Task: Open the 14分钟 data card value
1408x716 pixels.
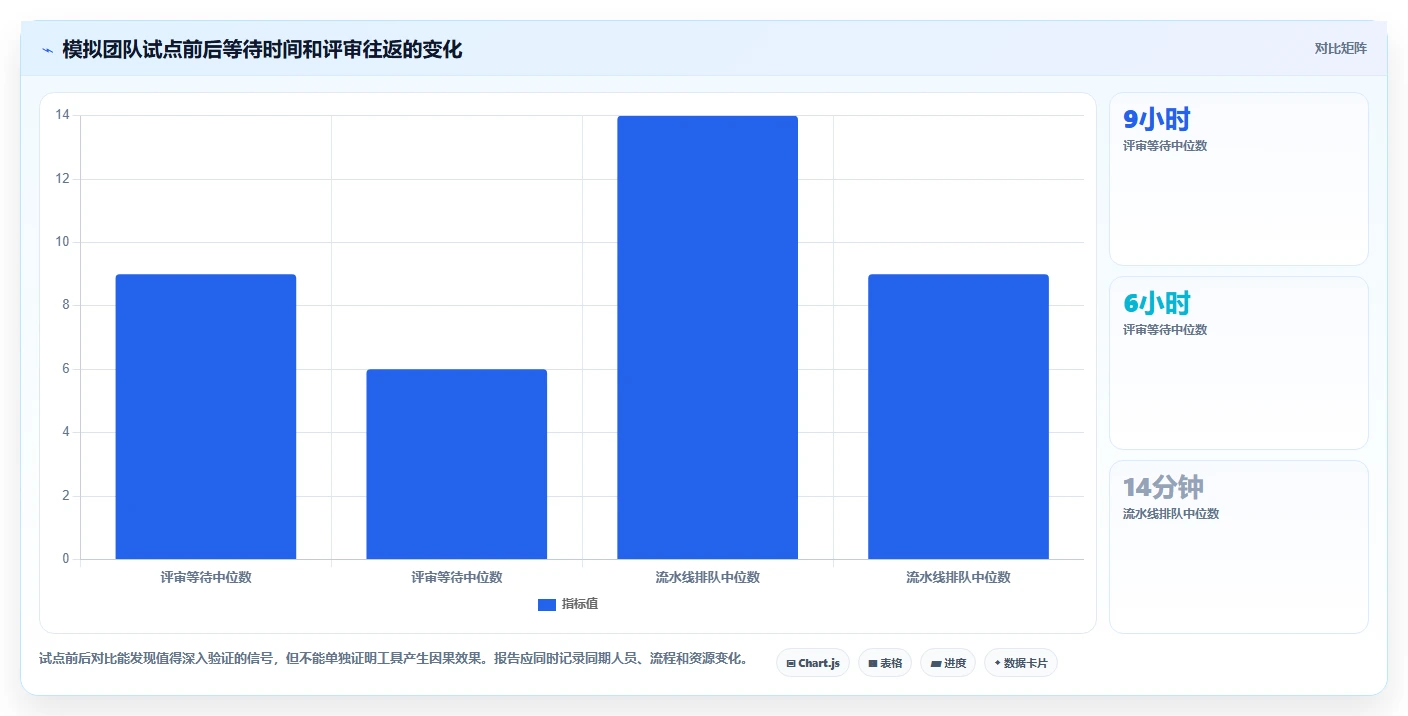Action: [1163, 488]
